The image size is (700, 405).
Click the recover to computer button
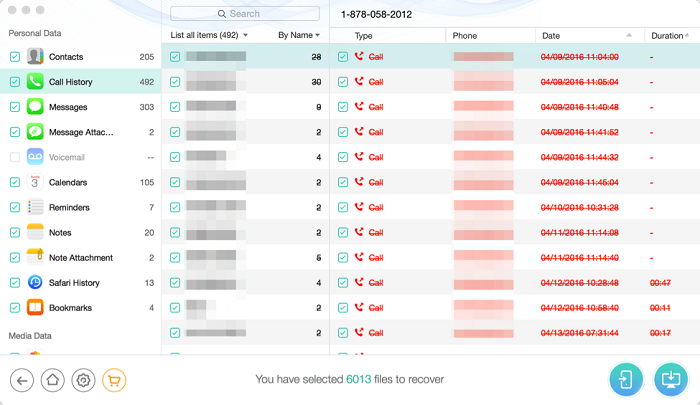[671, 380]
